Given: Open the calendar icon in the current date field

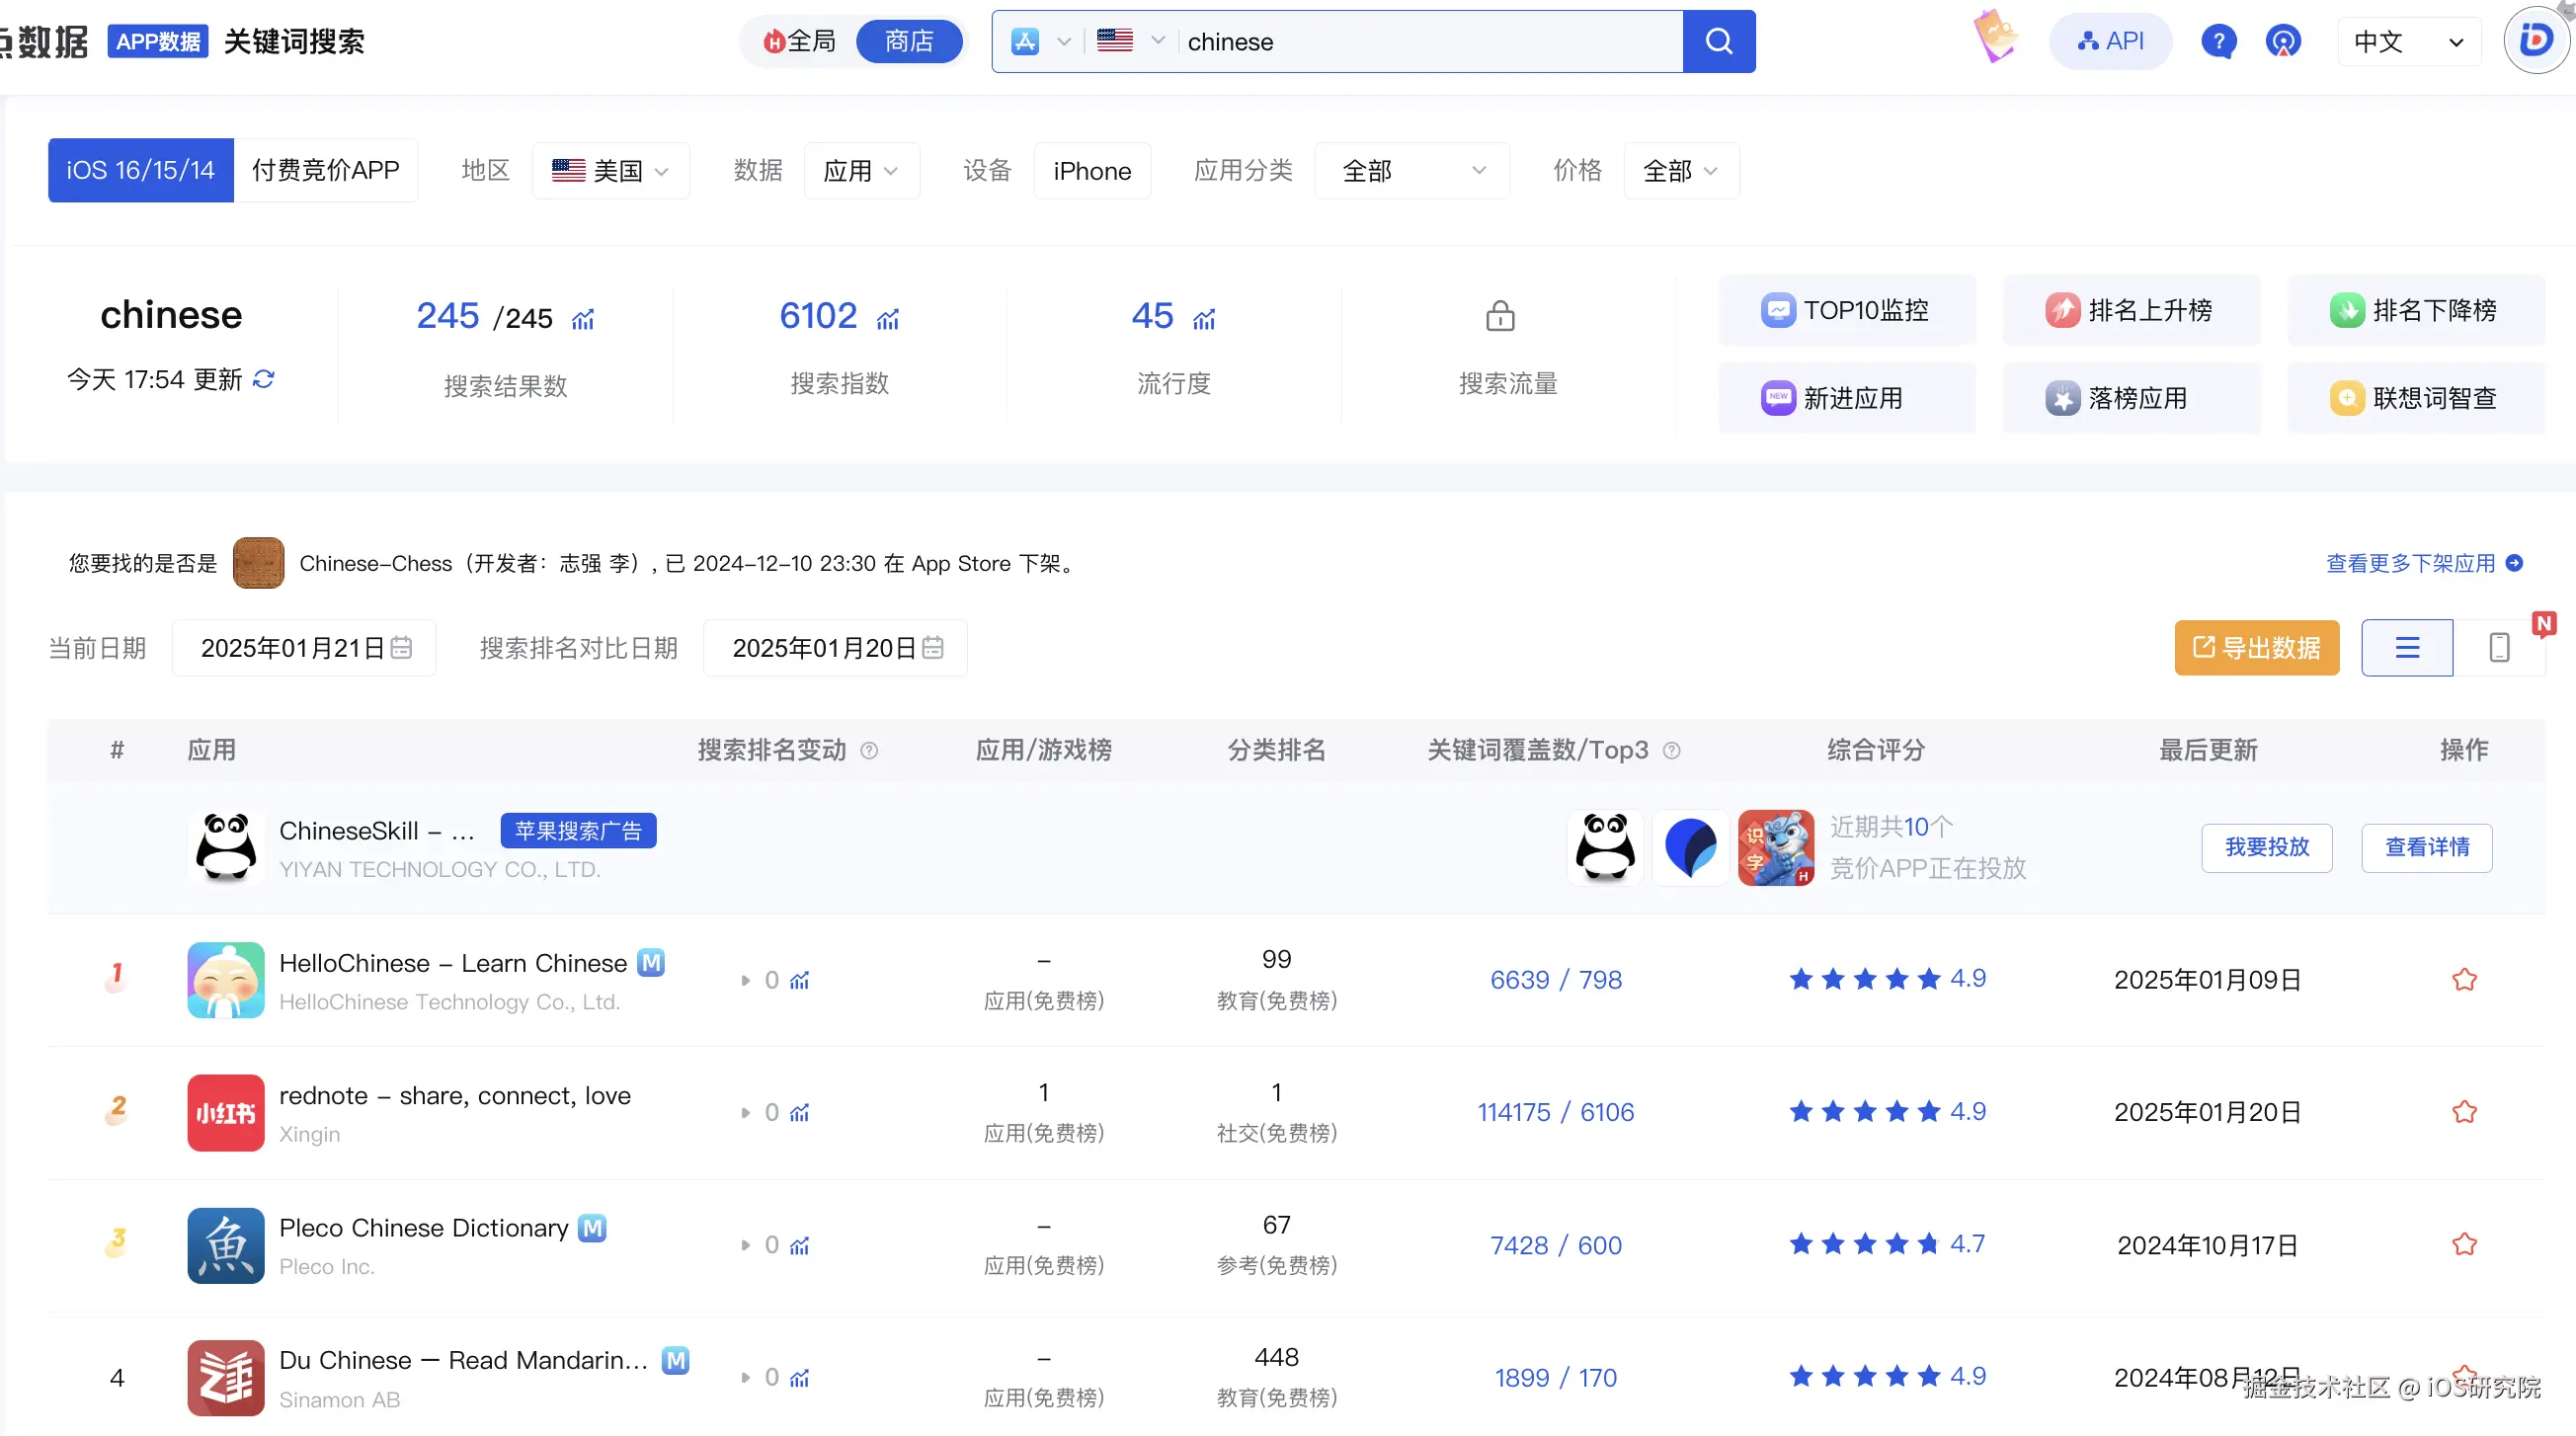Looking at the screenshot, I should [401, 647].
